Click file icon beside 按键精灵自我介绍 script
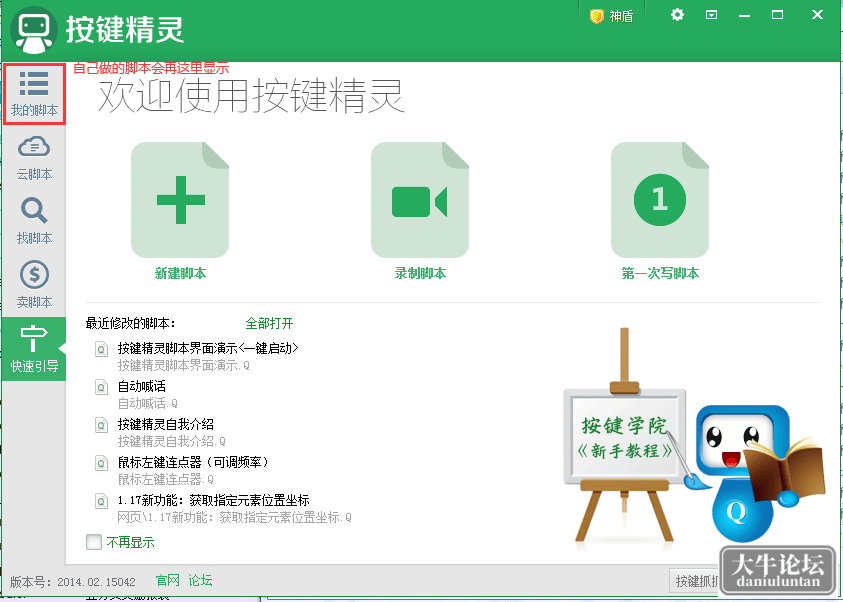 click(101, 425)
